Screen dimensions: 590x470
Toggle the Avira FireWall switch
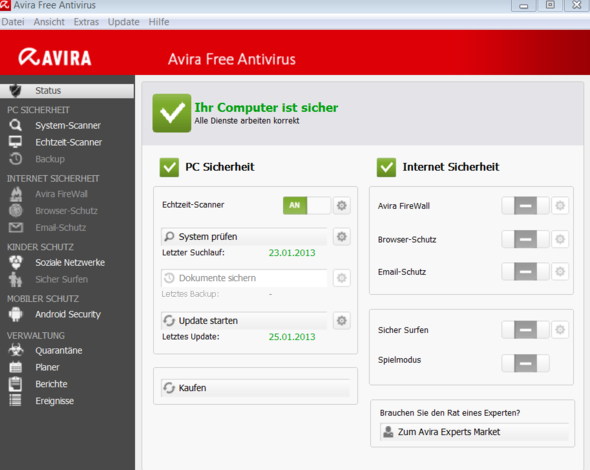pyautogui.click(x=525, y=205)
